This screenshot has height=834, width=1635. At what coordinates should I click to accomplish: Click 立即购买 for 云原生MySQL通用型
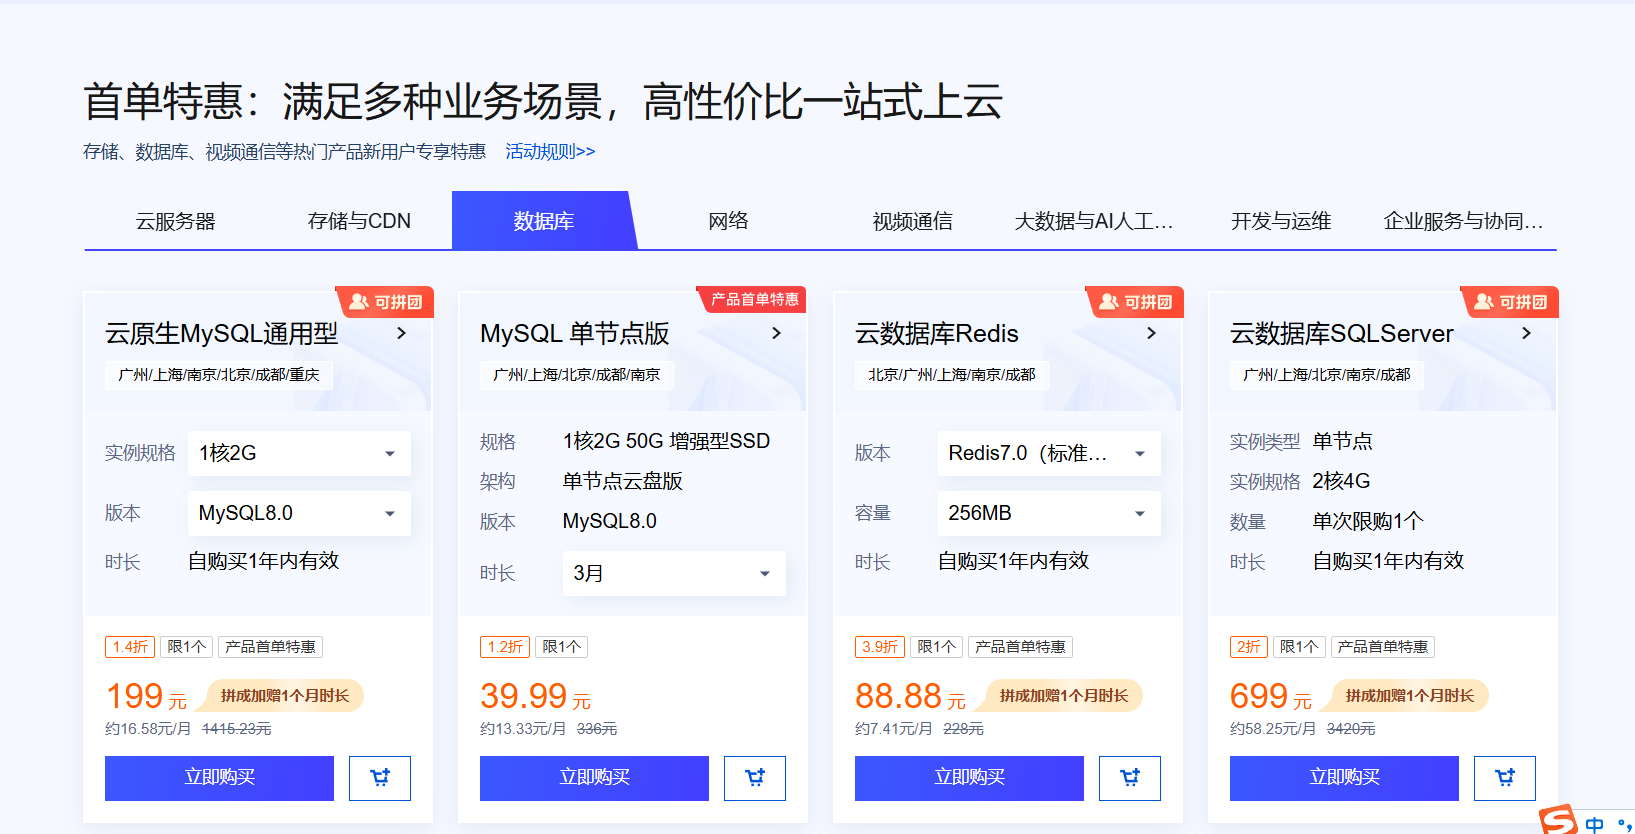click(x=219, y=778)
